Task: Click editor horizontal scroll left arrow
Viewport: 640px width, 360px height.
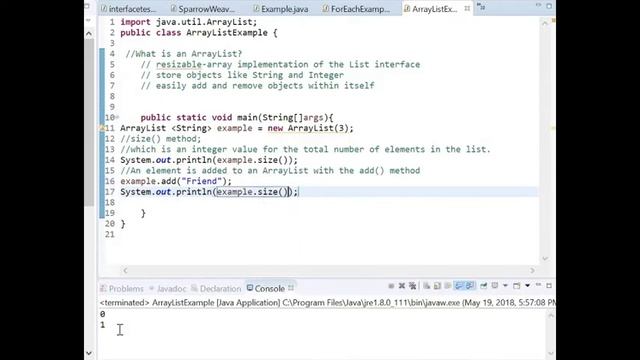Action: point(125,271)
